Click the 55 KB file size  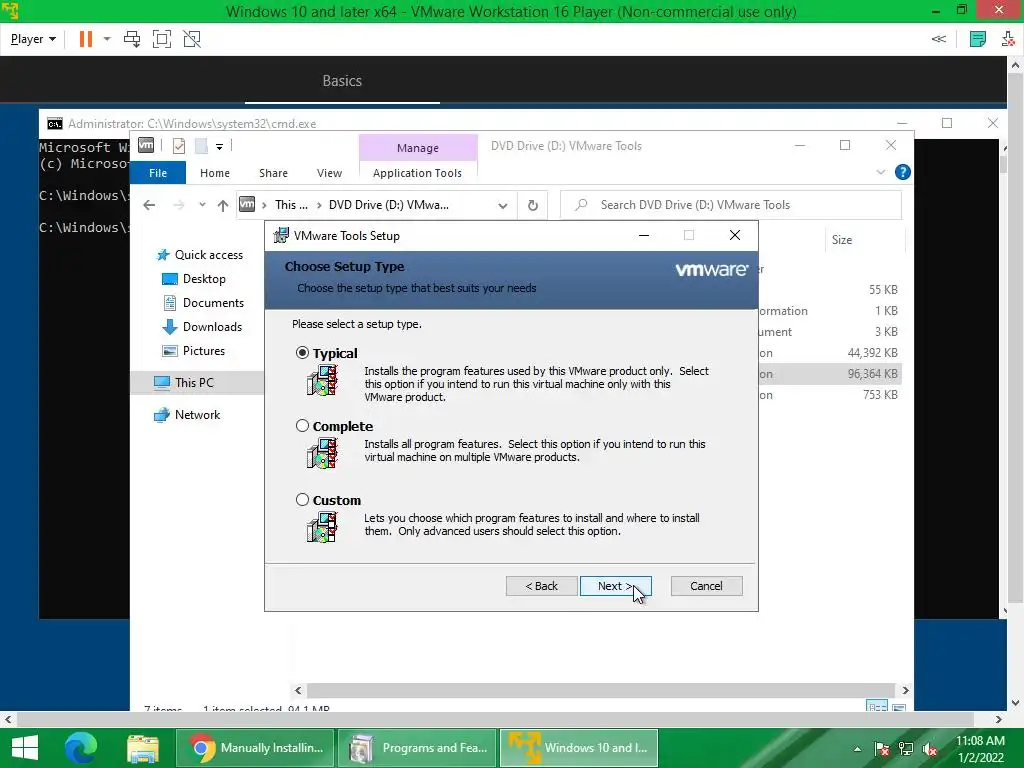[x=883, y=289]
